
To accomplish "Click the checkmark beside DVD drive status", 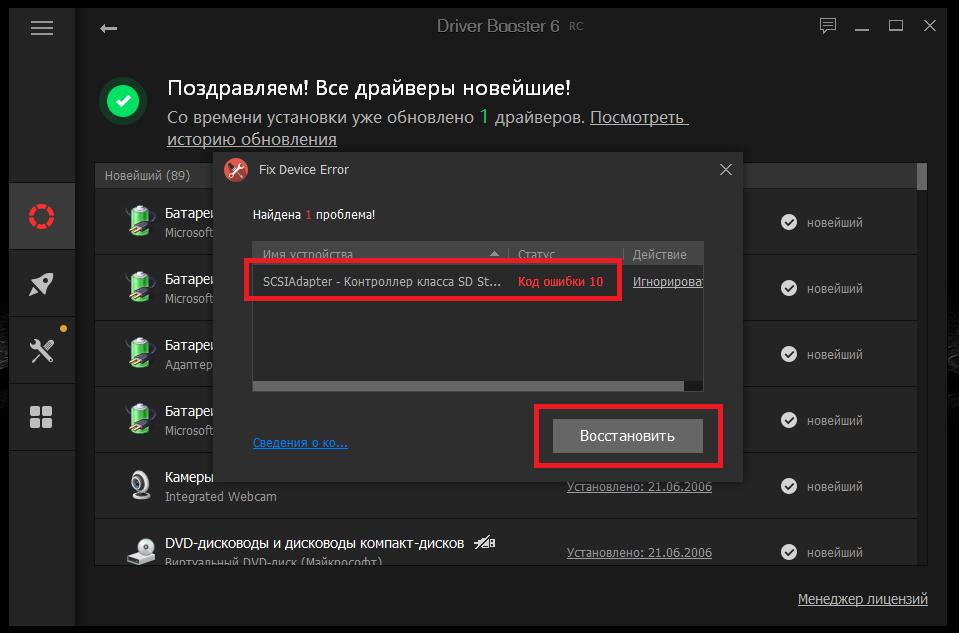I will [789, 552].
